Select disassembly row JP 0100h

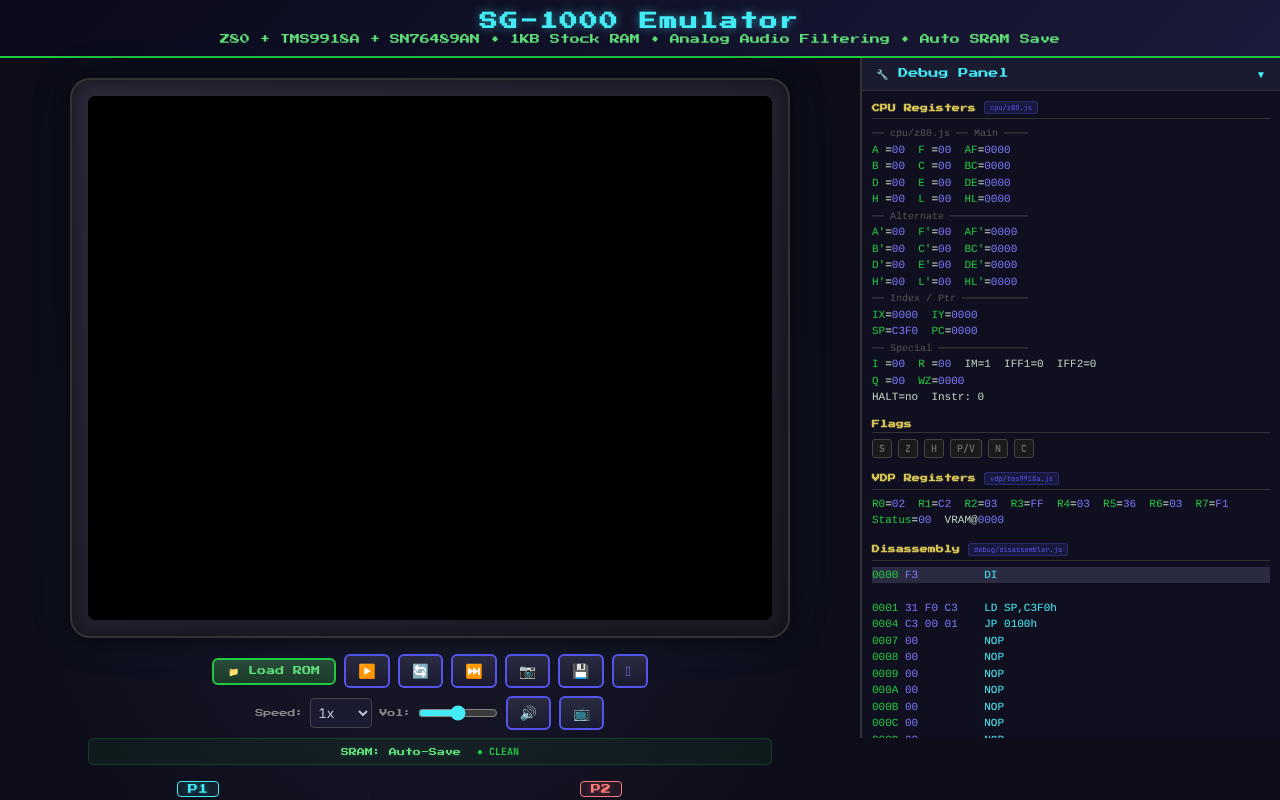[1071, 624]
